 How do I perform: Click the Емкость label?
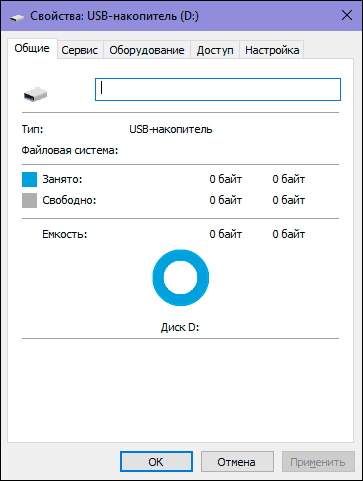click(x=65, y=234)
